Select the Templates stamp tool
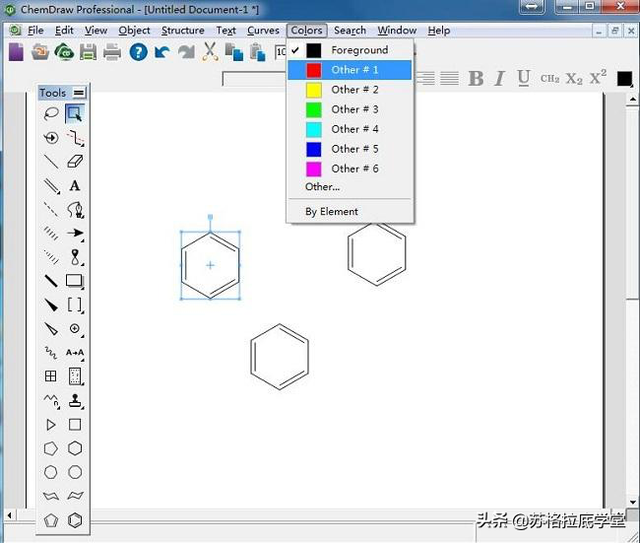This screenshot has height=543, width=640. (75, 401)
